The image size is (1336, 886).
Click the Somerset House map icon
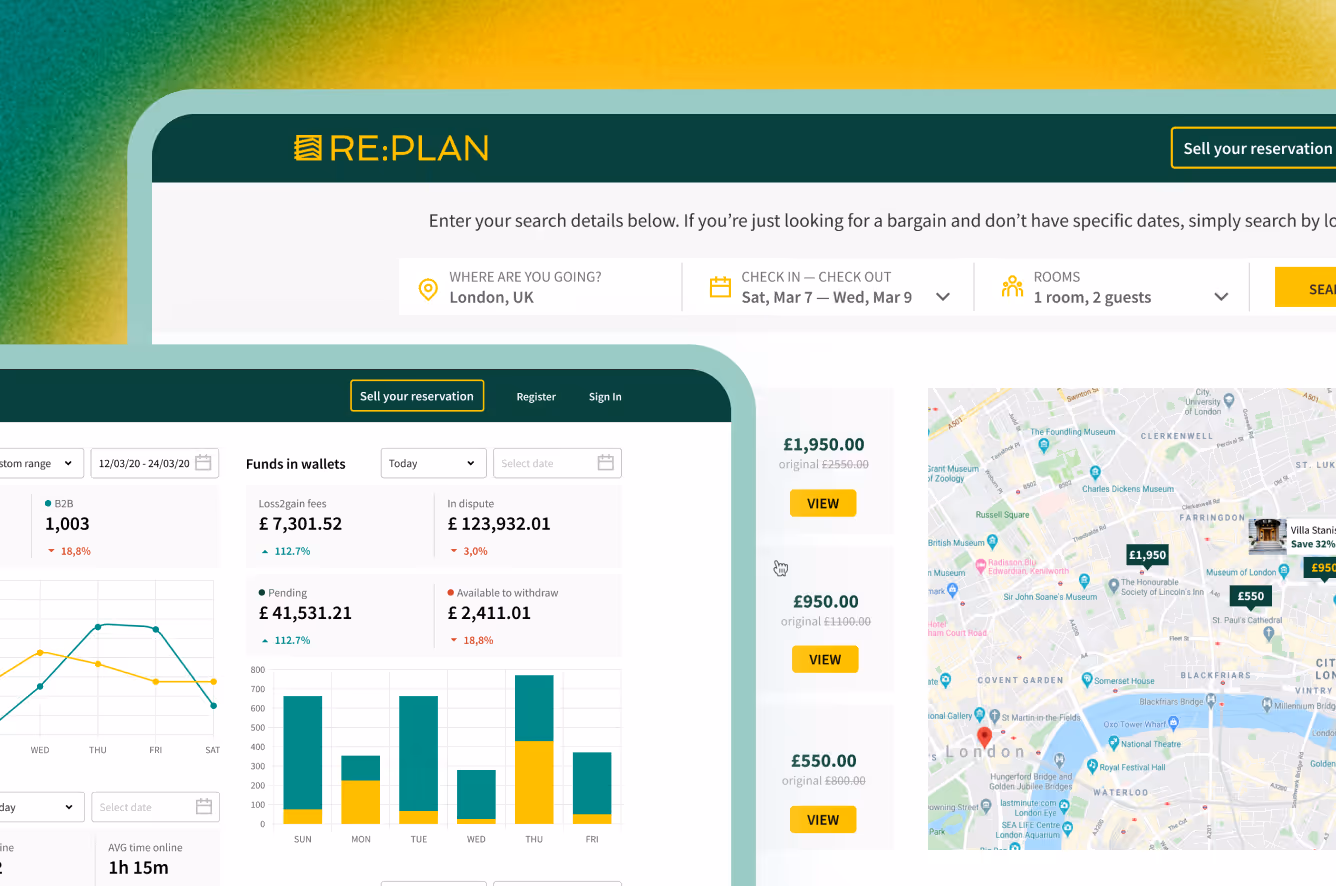pos(1086,680)
